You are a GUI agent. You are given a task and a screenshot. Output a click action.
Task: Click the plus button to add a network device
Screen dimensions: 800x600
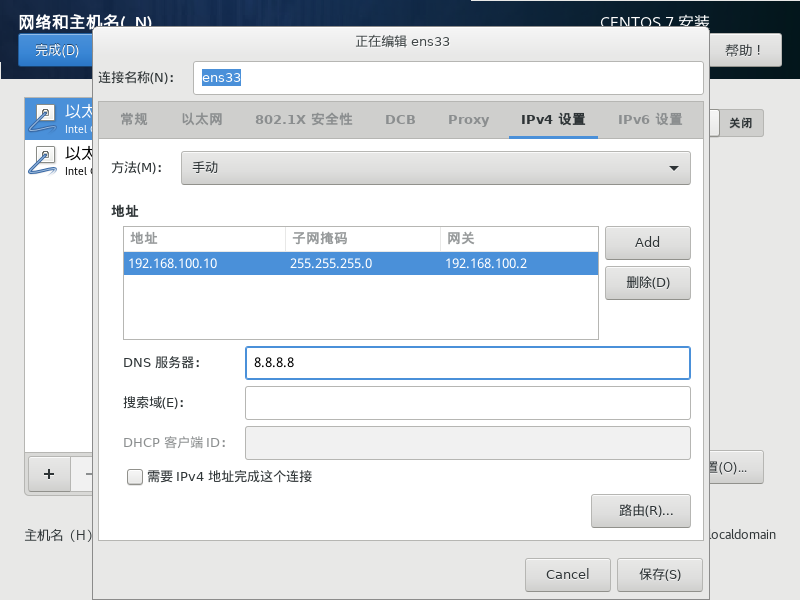(49, 474)
